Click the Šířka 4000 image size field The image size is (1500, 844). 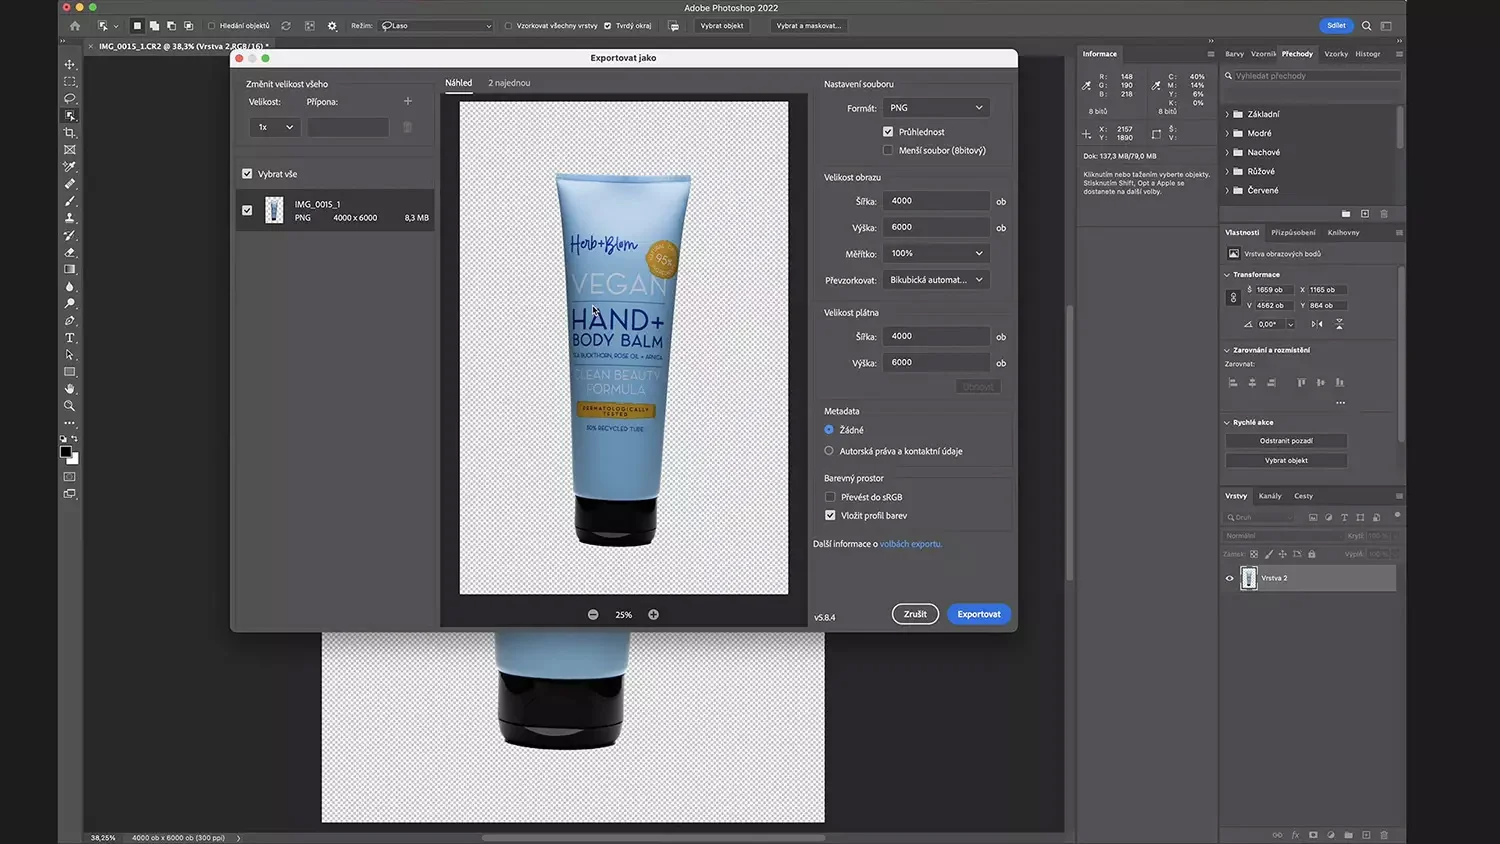pyautogui.click(x=936, y=201)
